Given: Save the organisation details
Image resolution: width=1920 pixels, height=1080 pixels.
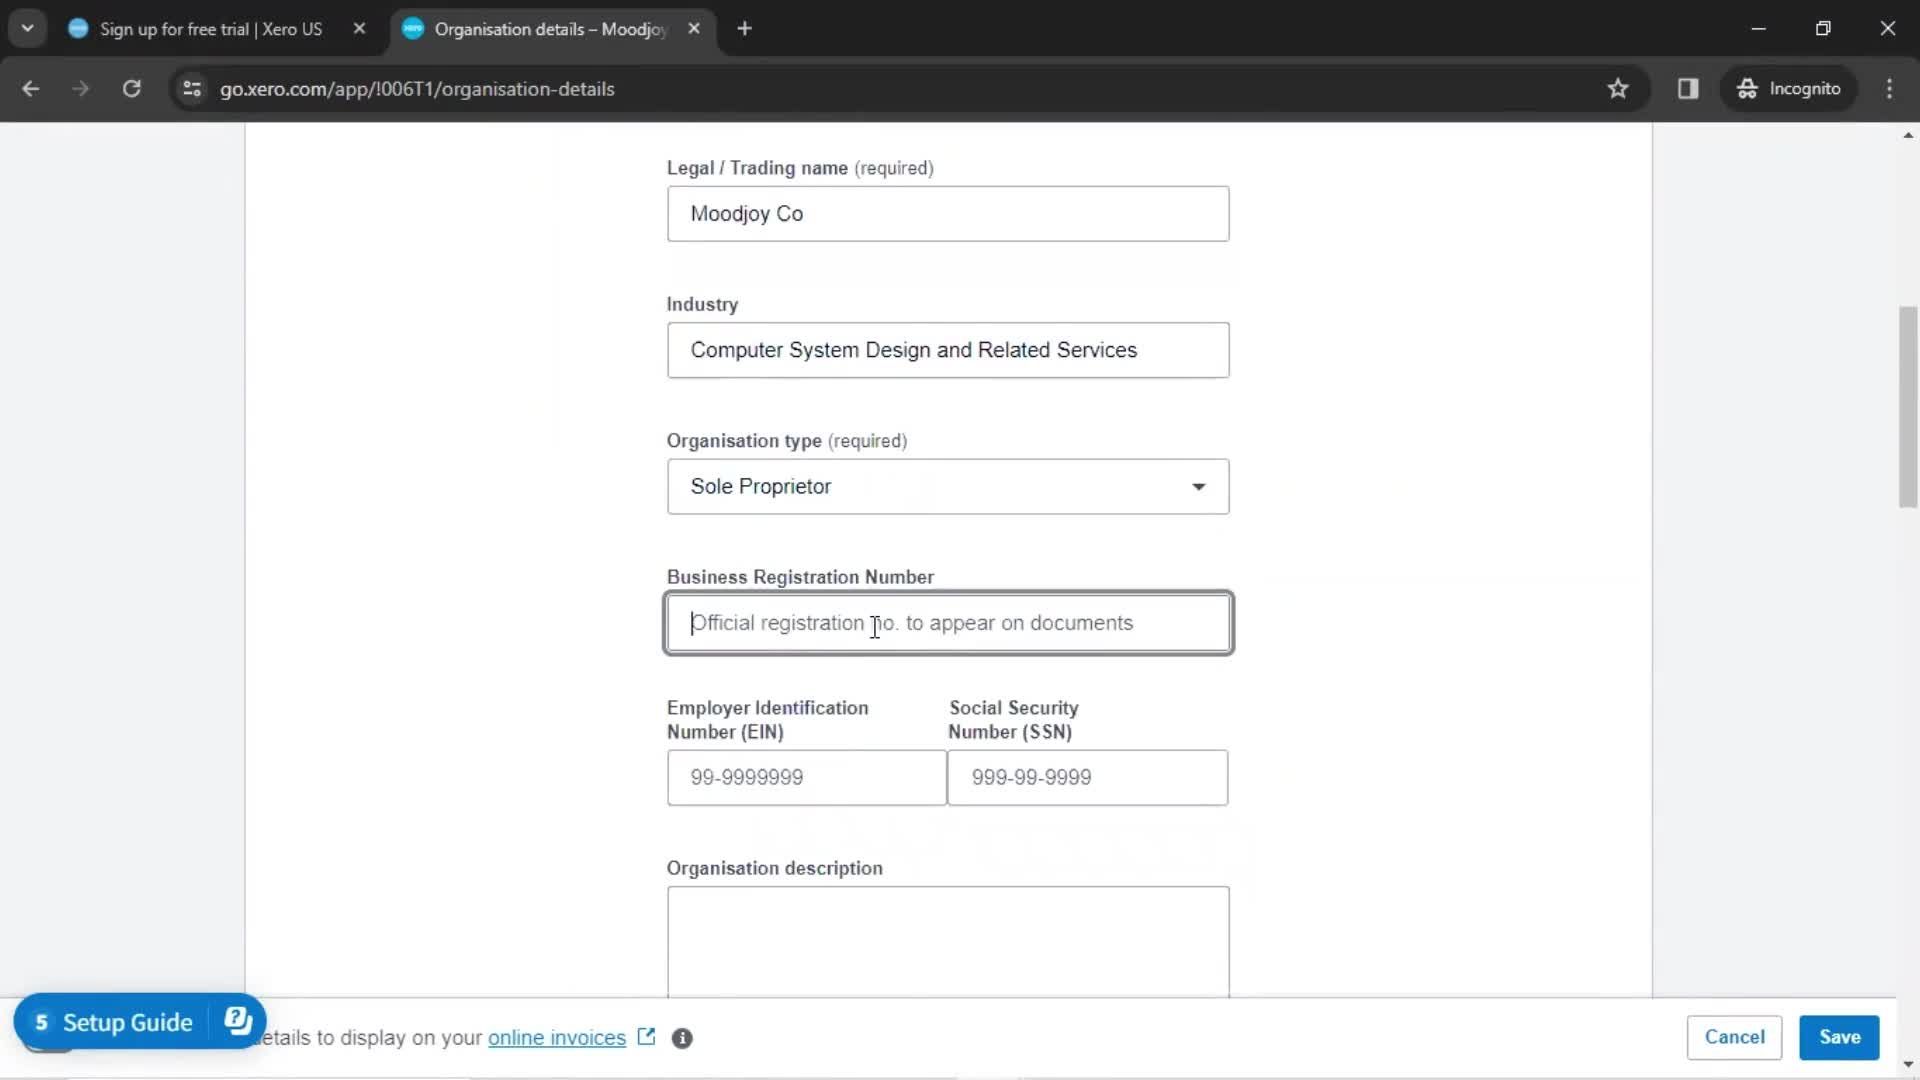Looking at the screenshot, I should pyautogui.click(x=1839, y=1037).
